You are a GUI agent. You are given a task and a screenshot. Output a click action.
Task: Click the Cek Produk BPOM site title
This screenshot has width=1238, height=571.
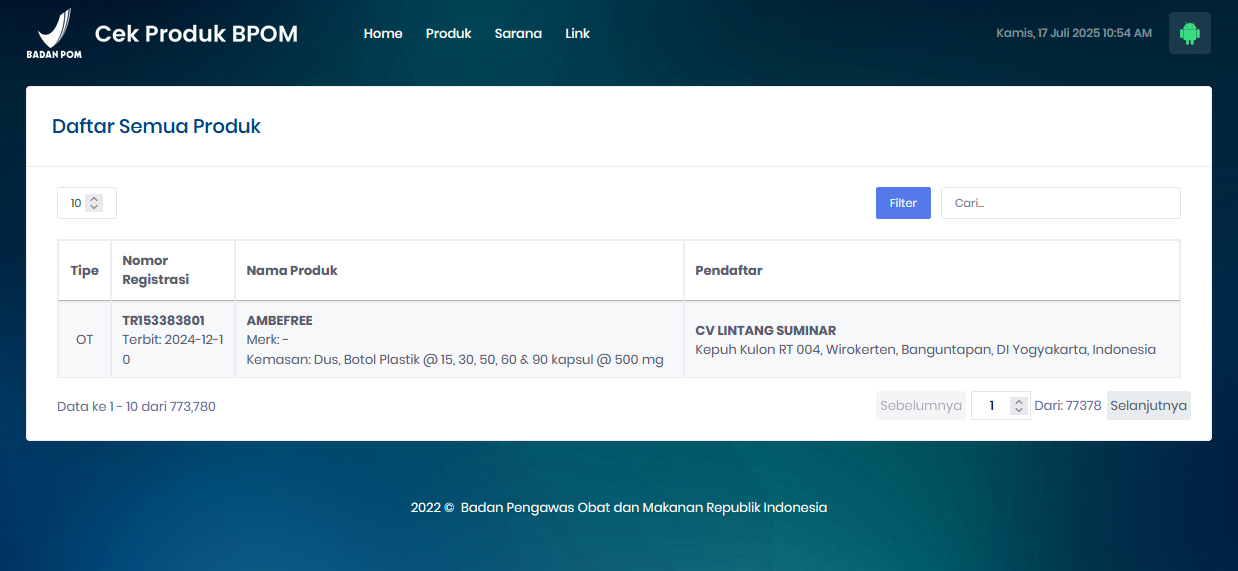pos(196,34)
